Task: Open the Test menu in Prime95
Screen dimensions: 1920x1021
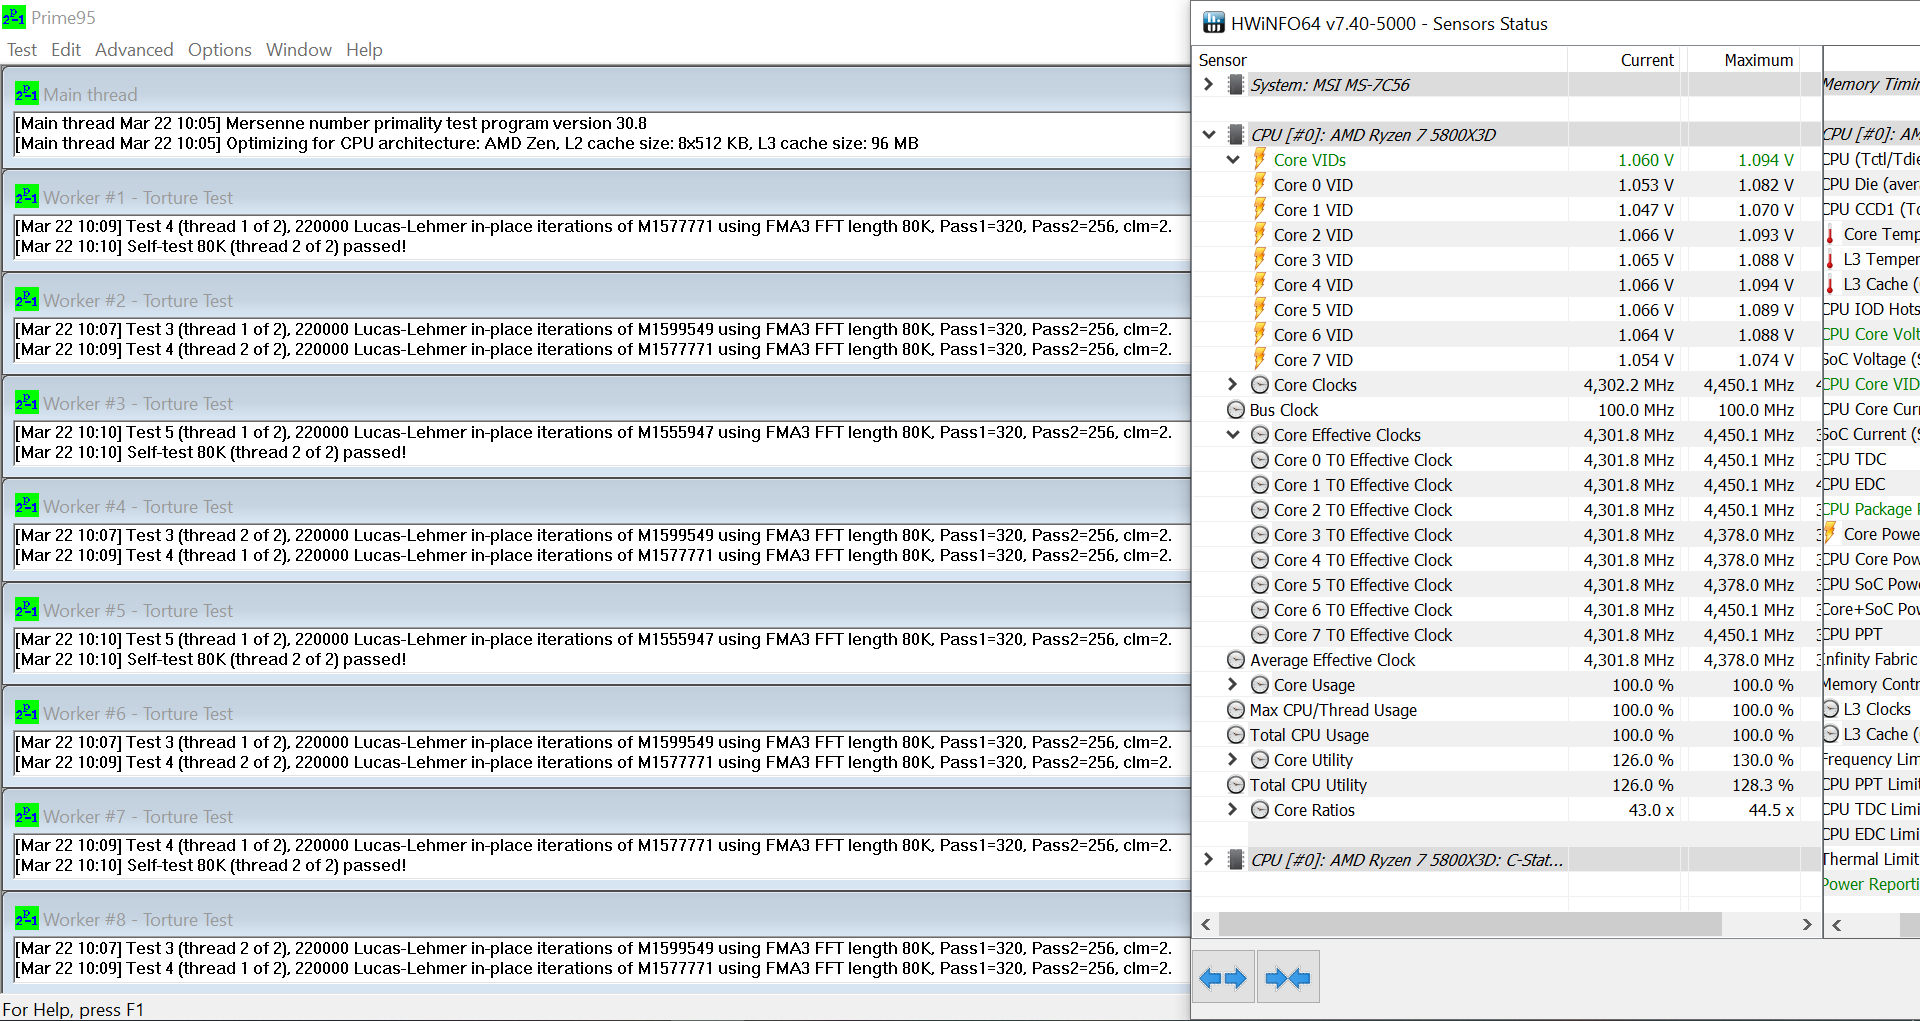Action: click(22, 50)
